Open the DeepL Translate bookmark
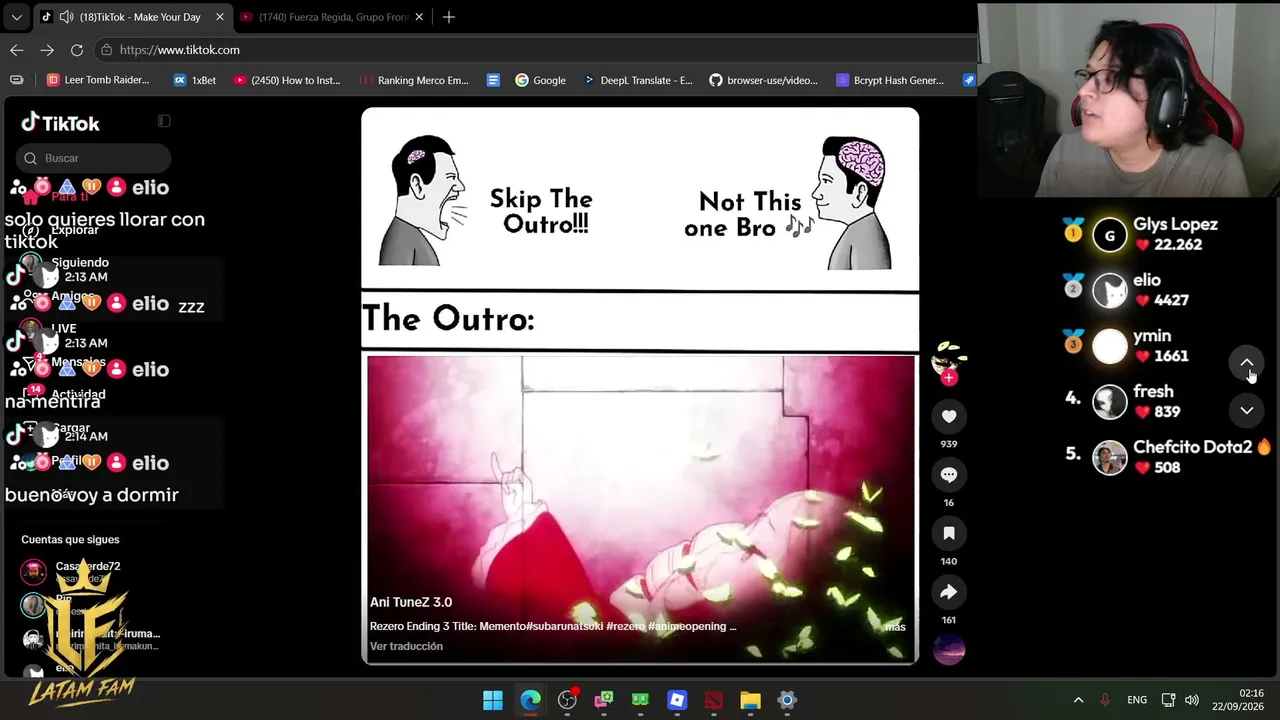This screenshot has width=1280, height=720. tap(637, 80)
